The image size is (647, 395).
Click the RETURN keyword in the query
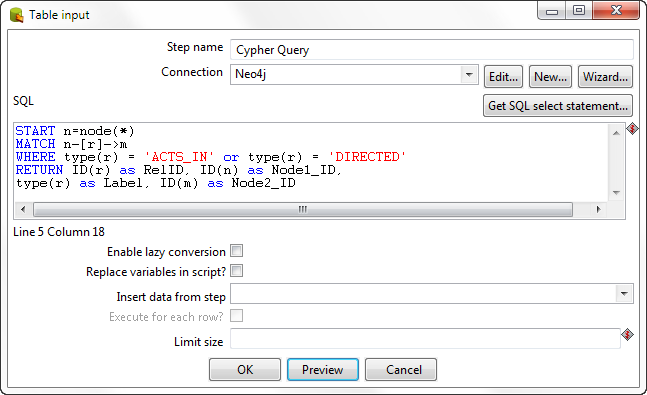[39, 170]
